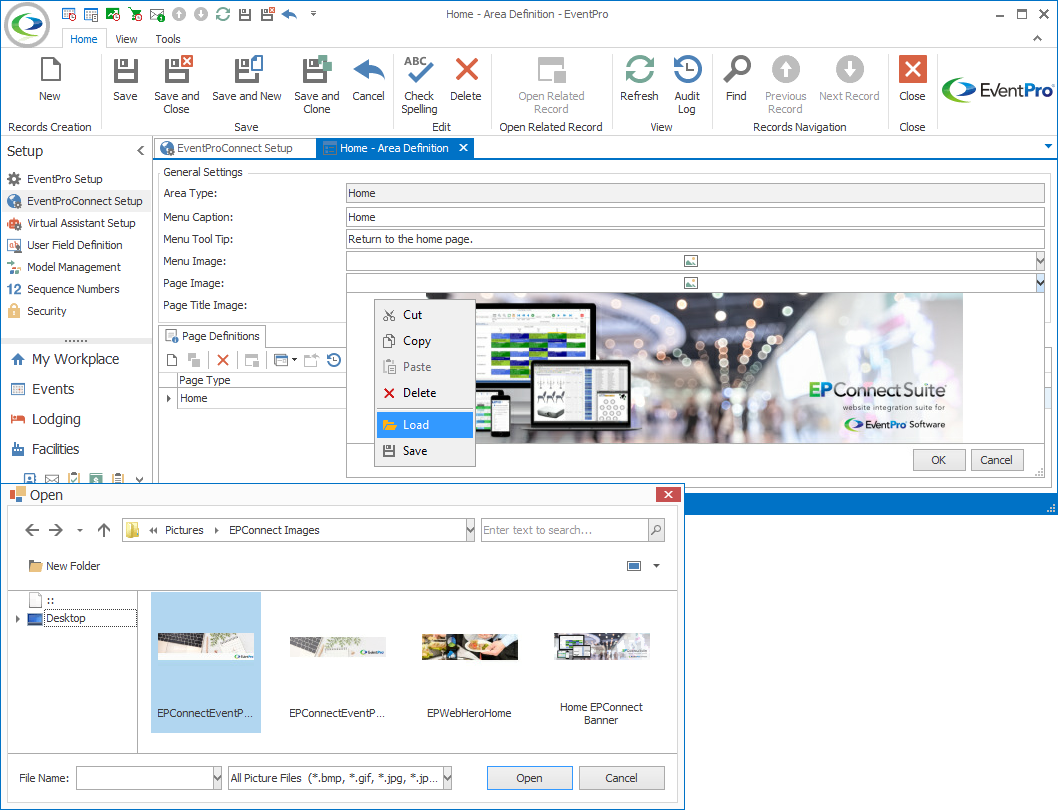Image resolution: width=1058 pixels, height=810 pixels.
Task: Click the Menu Caption field
Action: tap(695, 217)
